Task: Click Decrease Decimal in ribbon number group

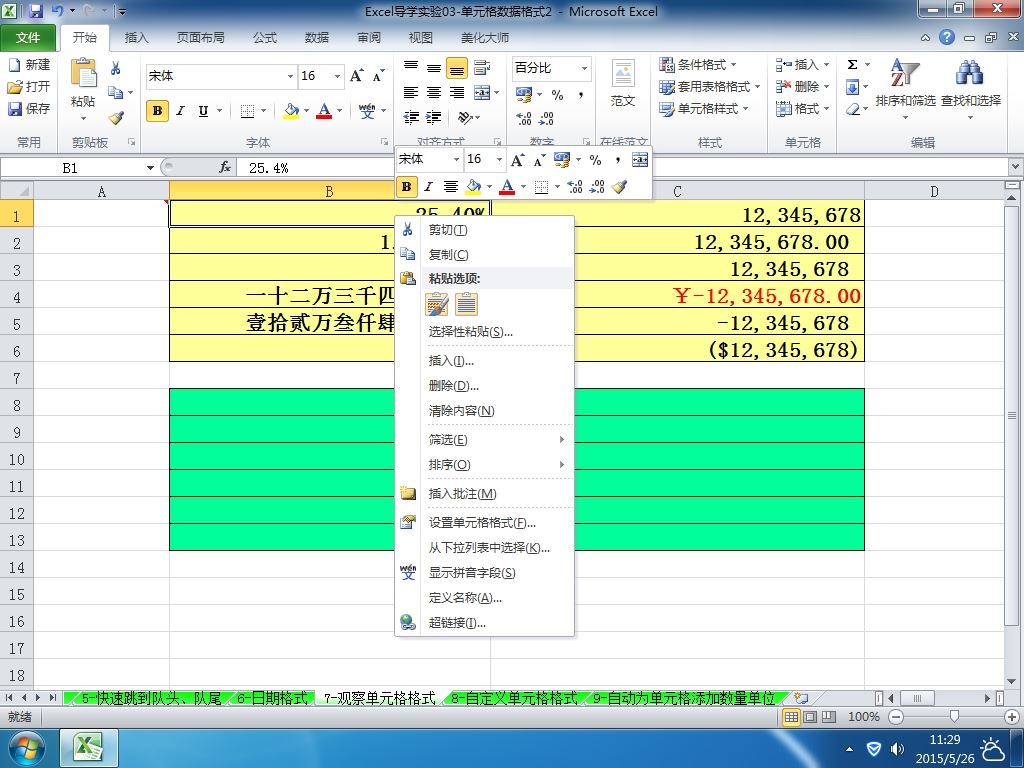Action: tap(547, 118)
